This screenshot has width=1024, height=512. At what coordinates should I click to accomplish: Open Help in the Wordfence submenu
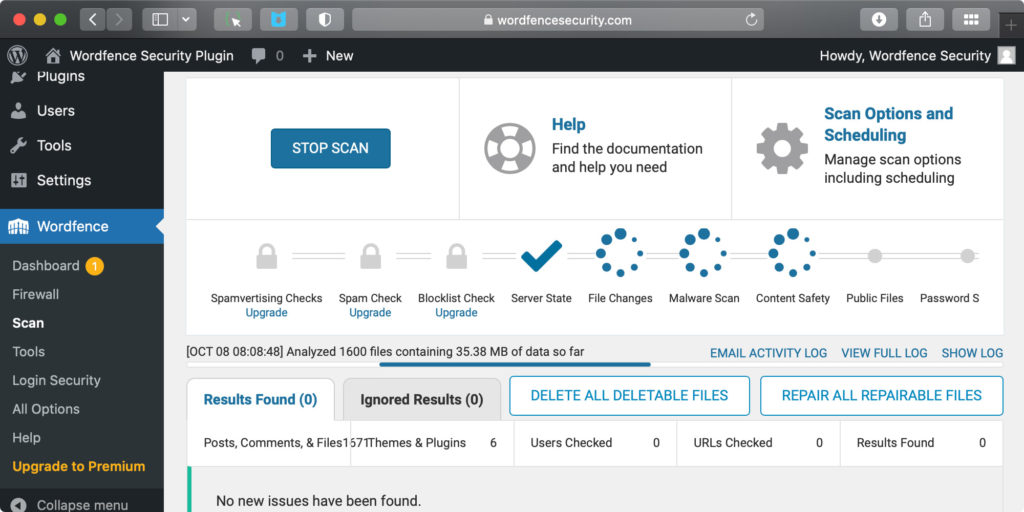[26, 438]
